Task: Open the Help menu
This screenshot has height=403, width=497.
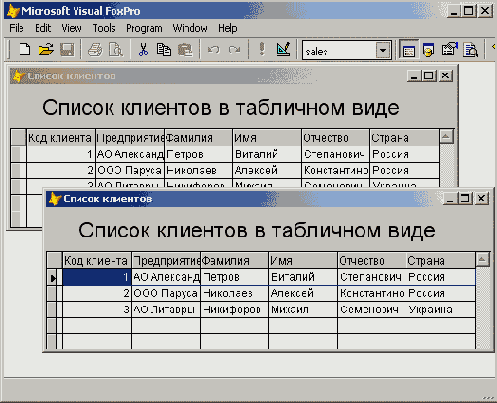Action: (228, 28)
